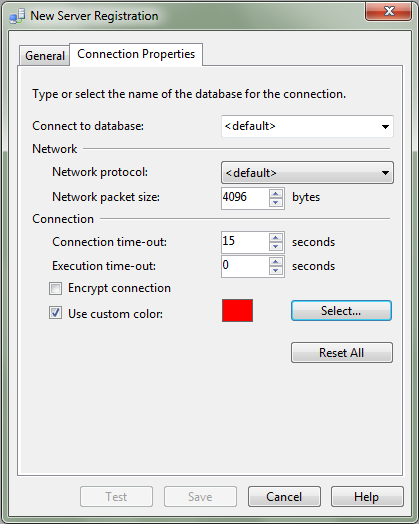
Task: Decrease connection time-out with down arrow
Action: point(276,246)
